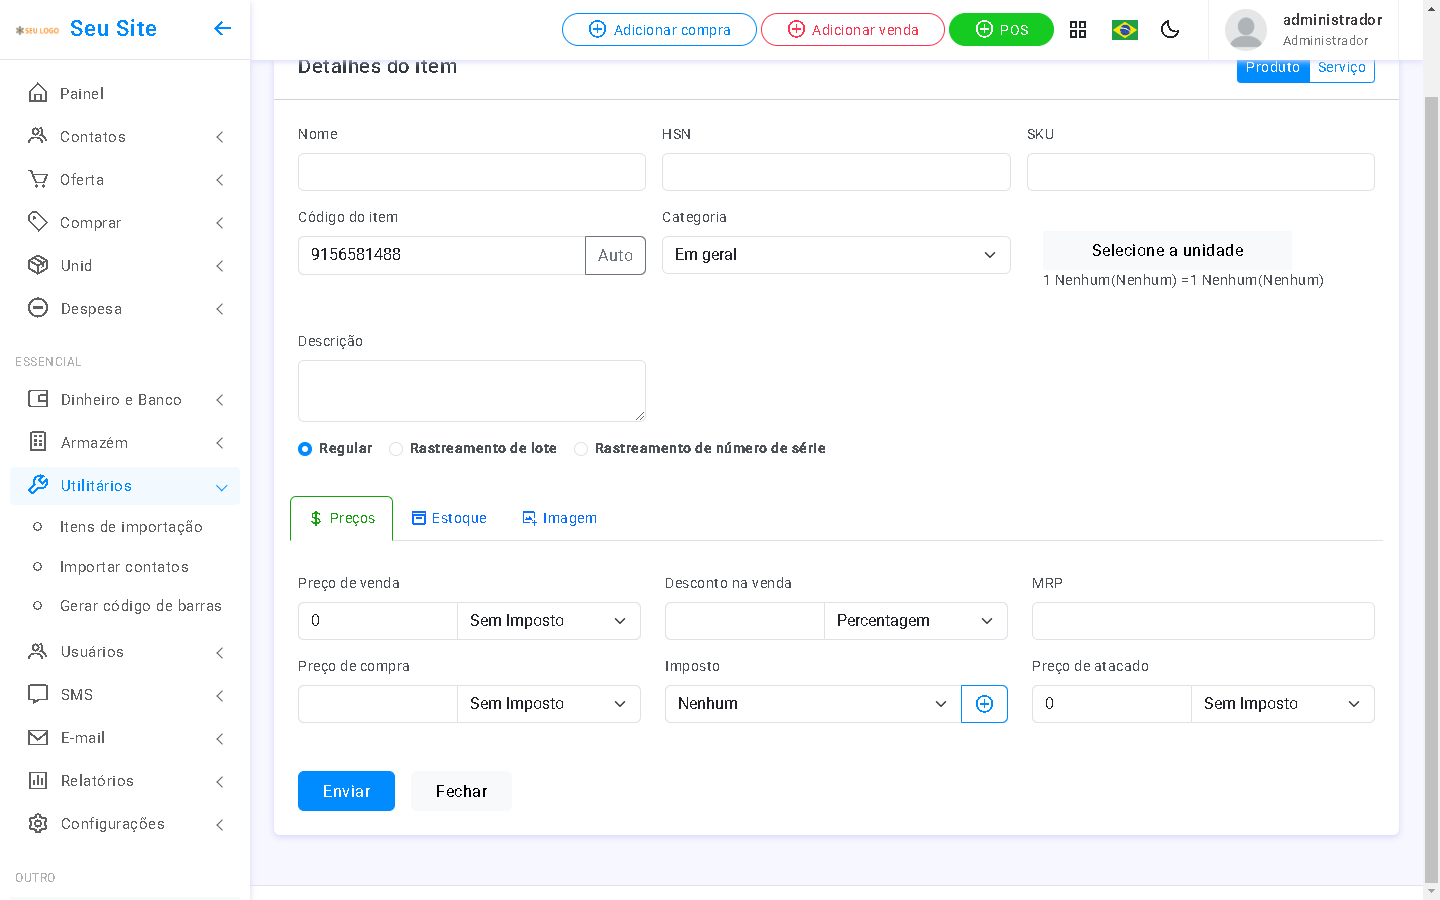Click the Brazil flag language icon
1440x900 pixels.
click(1125, 30)
